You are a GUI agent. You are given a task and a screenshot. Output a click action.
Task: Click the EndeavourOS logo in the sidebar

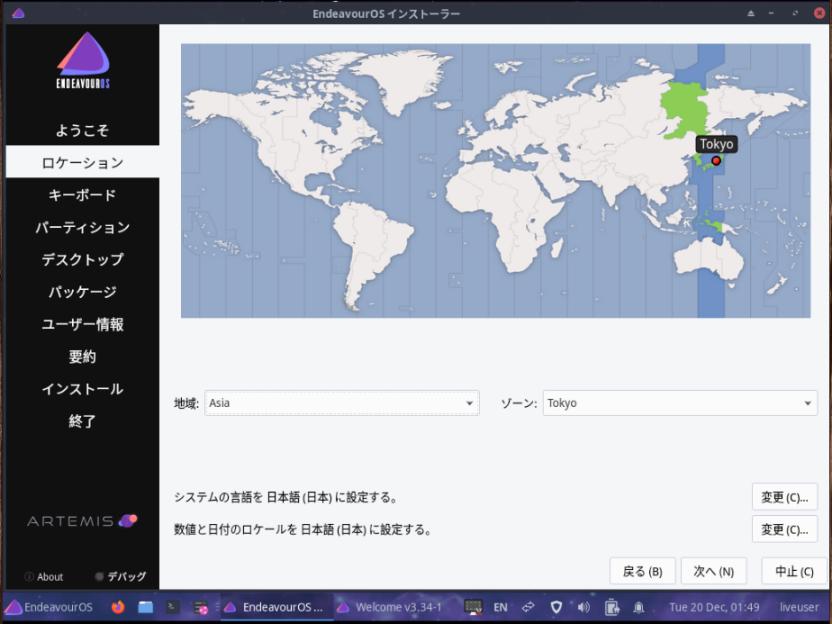pyautogui.click(x=83, y=60)
